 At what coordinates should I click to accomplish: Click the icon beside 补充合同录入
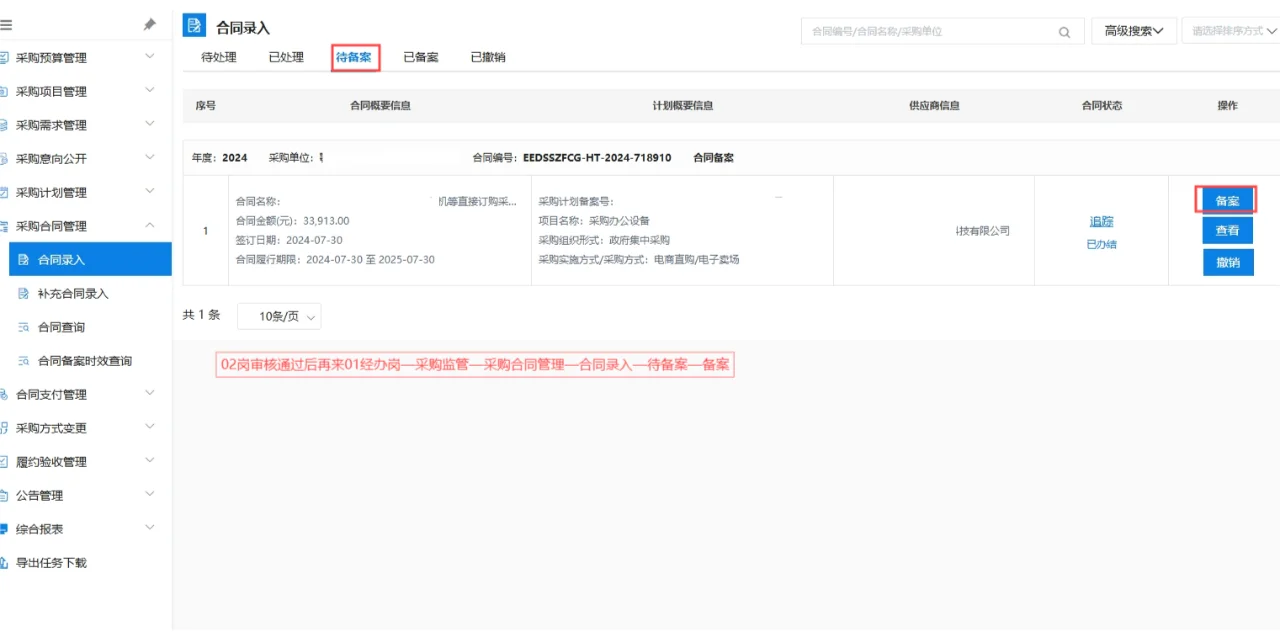[24, 294]
